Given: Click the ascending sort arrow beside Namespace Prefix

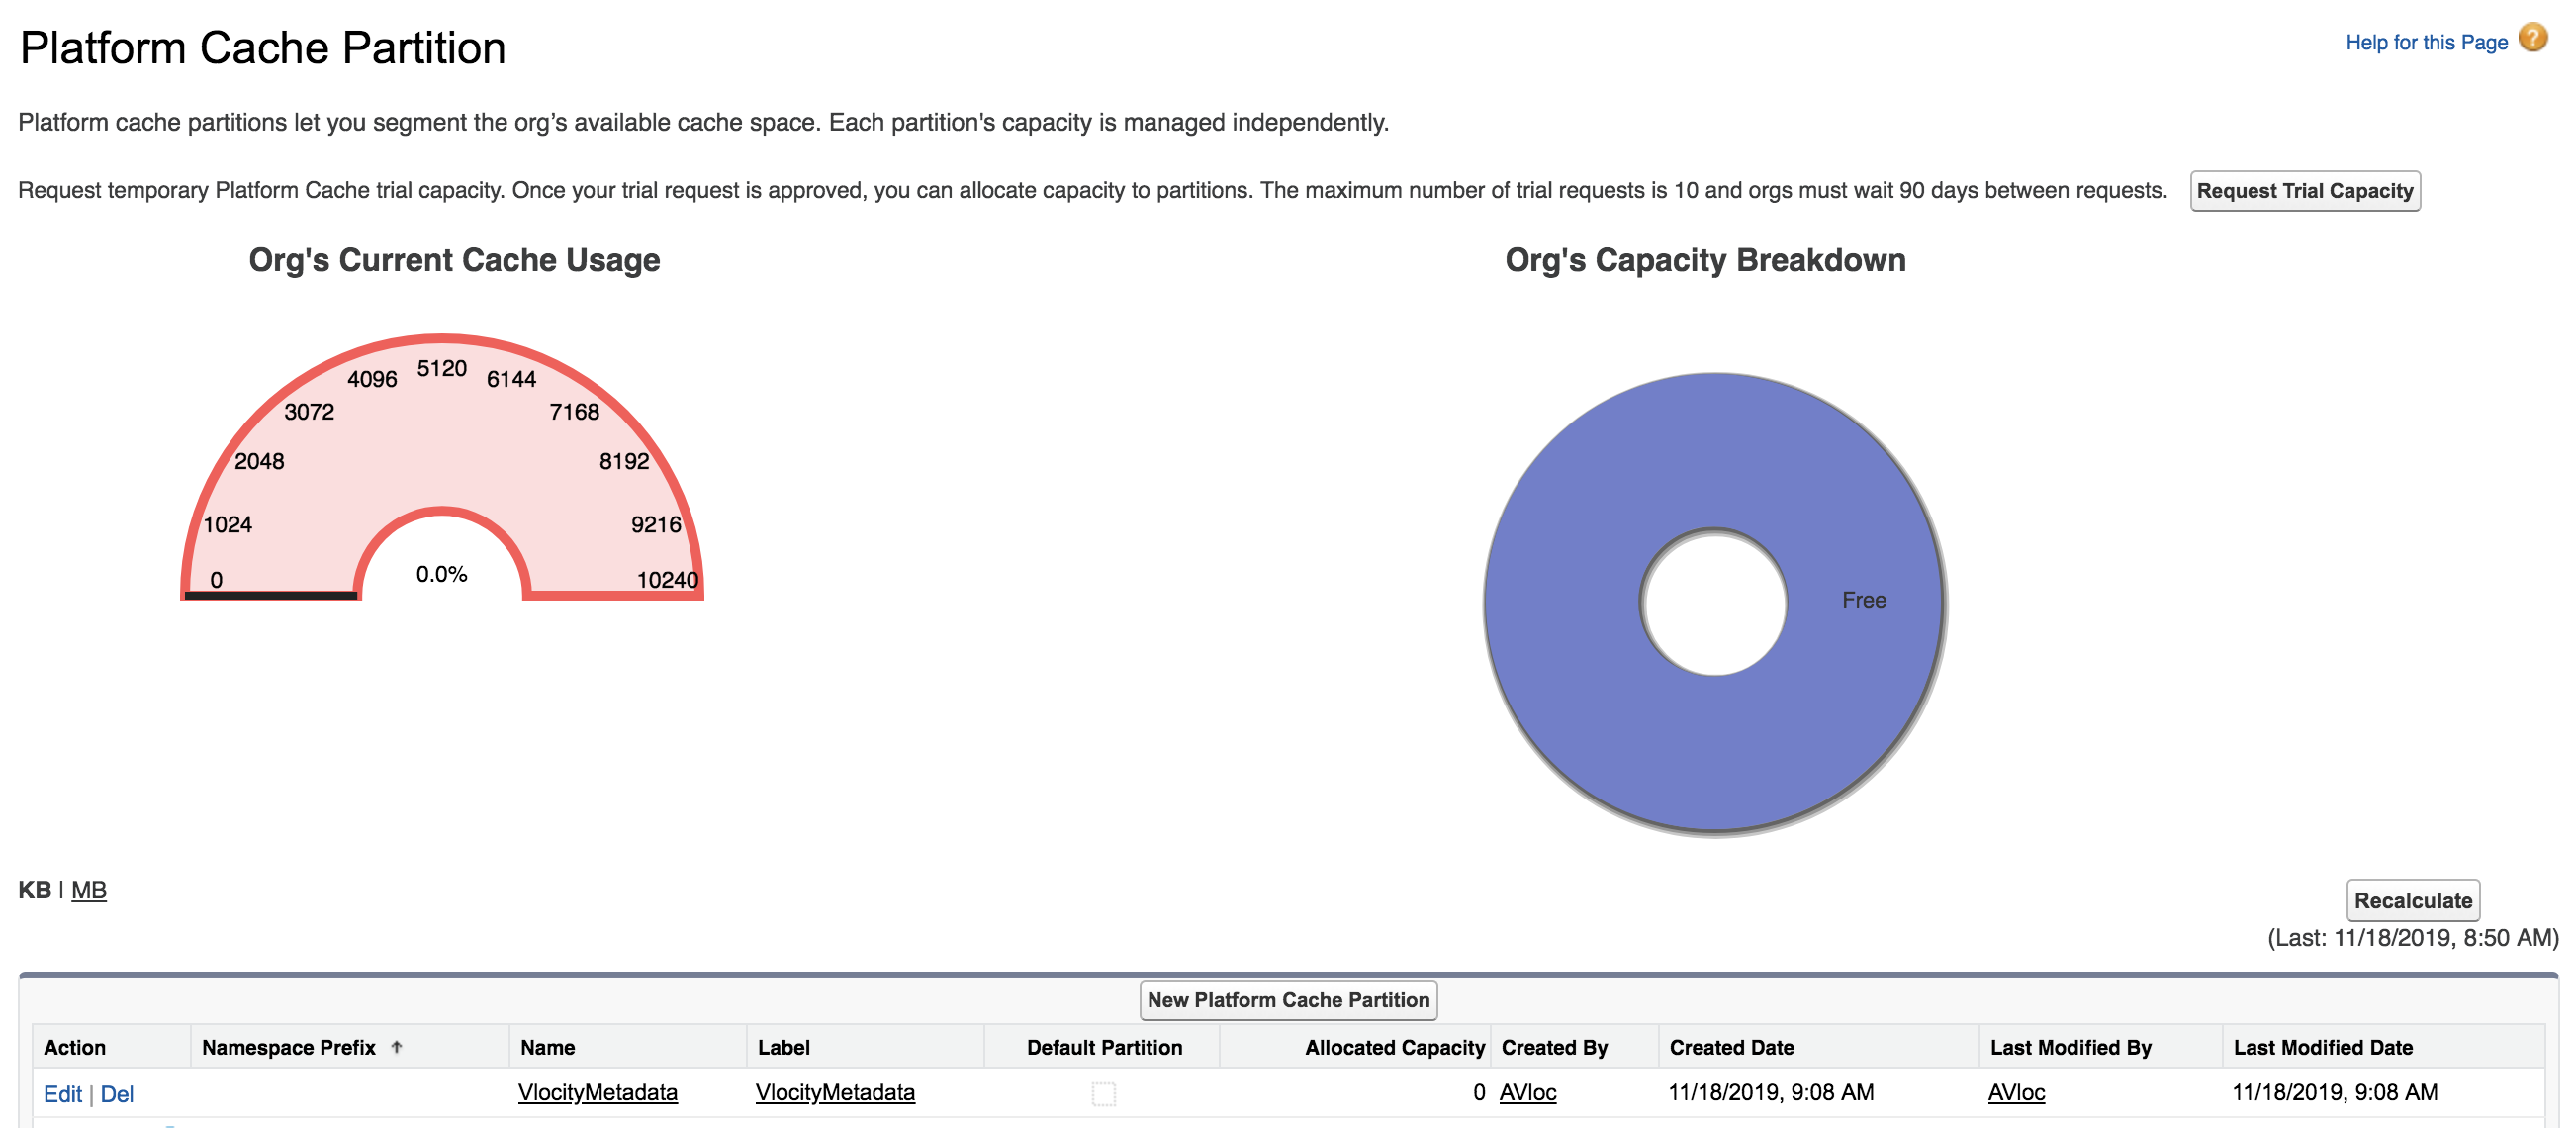Looking at the screenshot, I should click(x=398, y=1047).
